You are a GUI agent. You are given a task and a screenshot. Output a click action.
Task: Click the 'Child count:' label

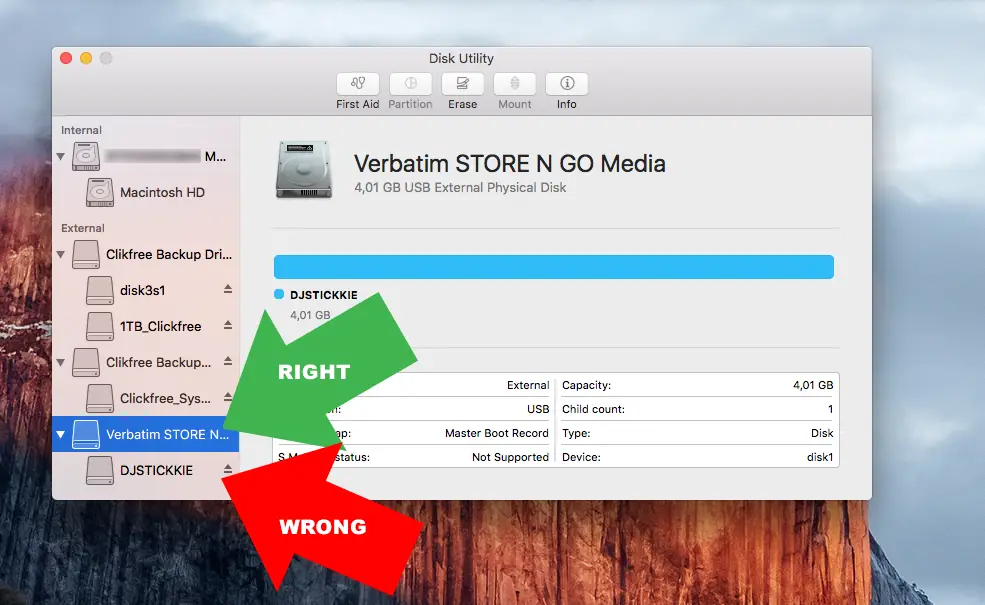click(593, 409)
